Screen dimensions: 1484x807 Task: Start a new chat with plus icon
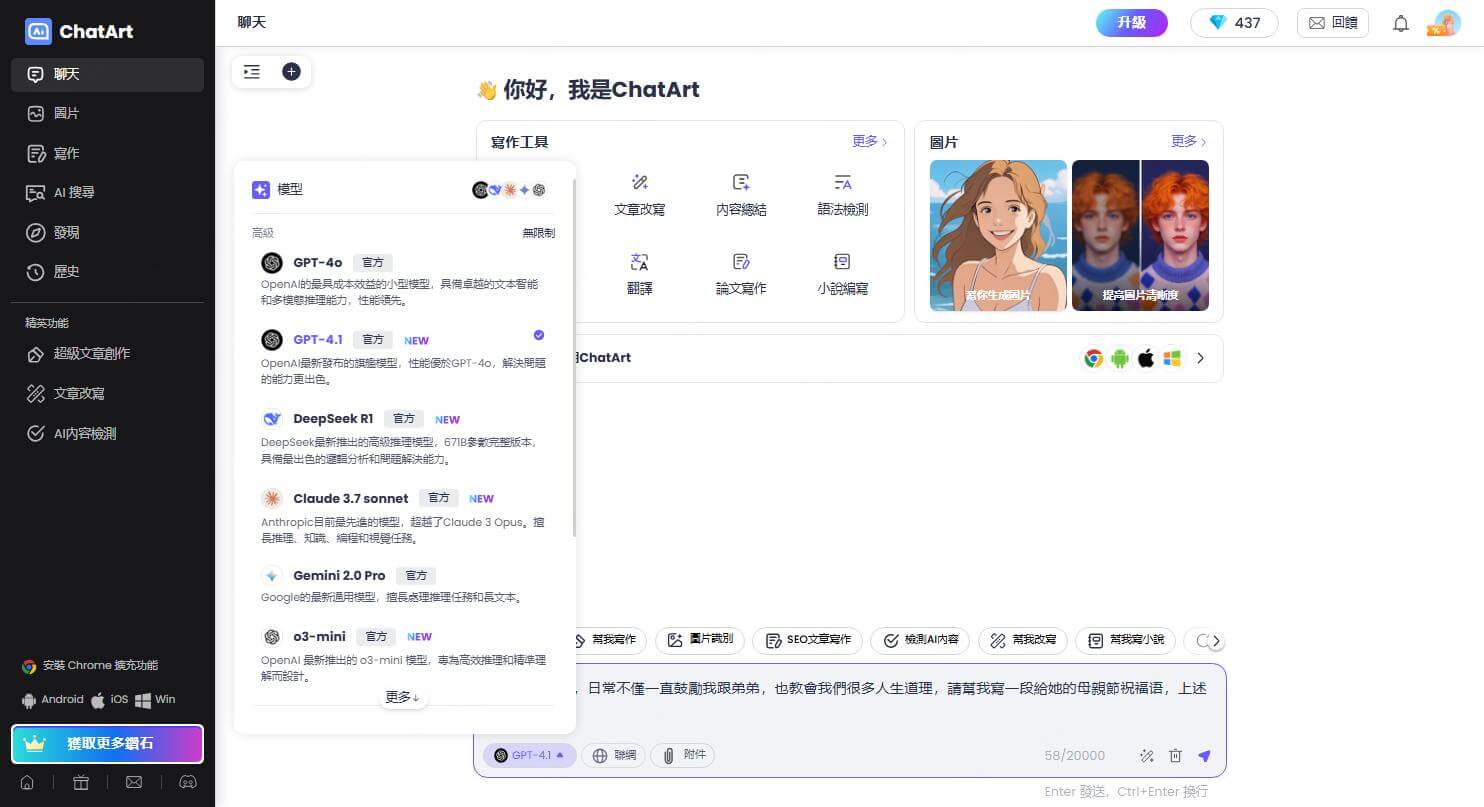tap(291, 71)
